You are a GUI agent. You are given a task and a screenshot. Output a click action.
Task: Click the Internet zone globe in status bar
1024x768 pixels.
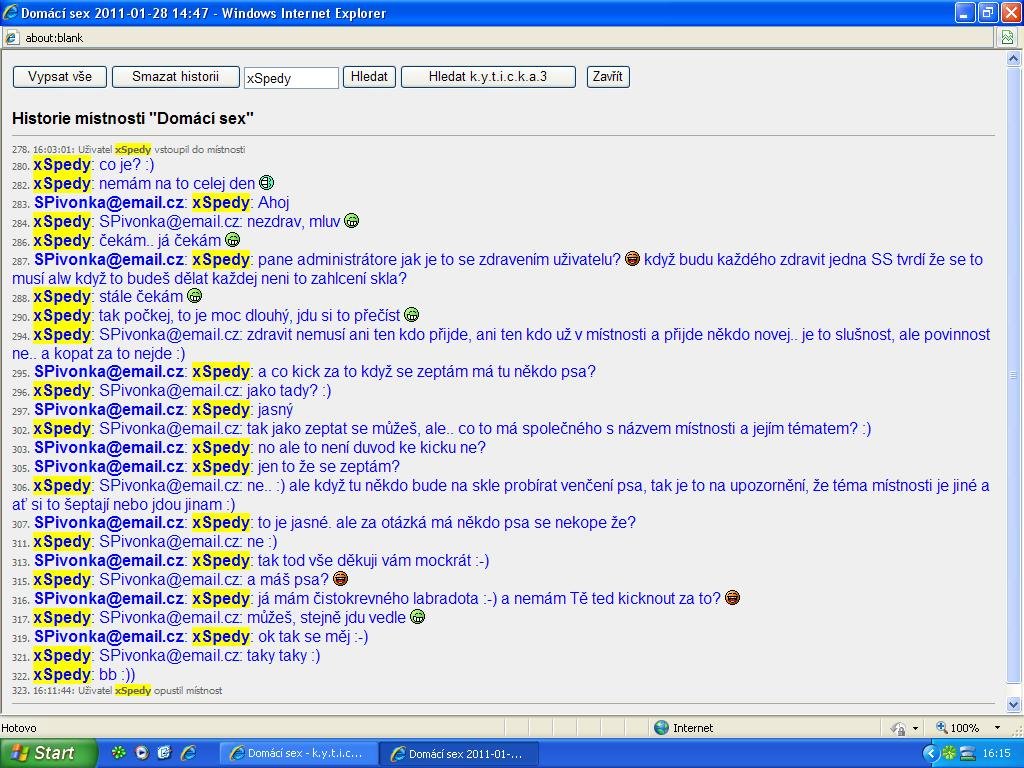tap(661, 728)
